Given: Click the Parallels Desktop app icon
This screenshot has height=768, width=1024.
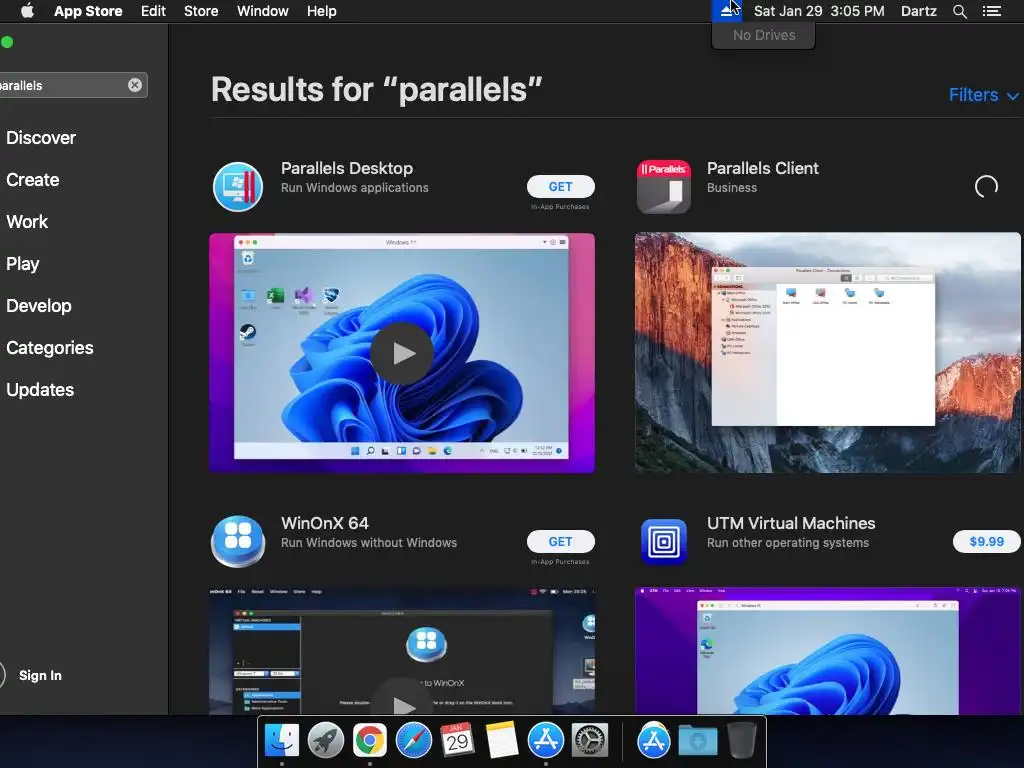Looking at the screenshot, I should click(x=238, y=187).
